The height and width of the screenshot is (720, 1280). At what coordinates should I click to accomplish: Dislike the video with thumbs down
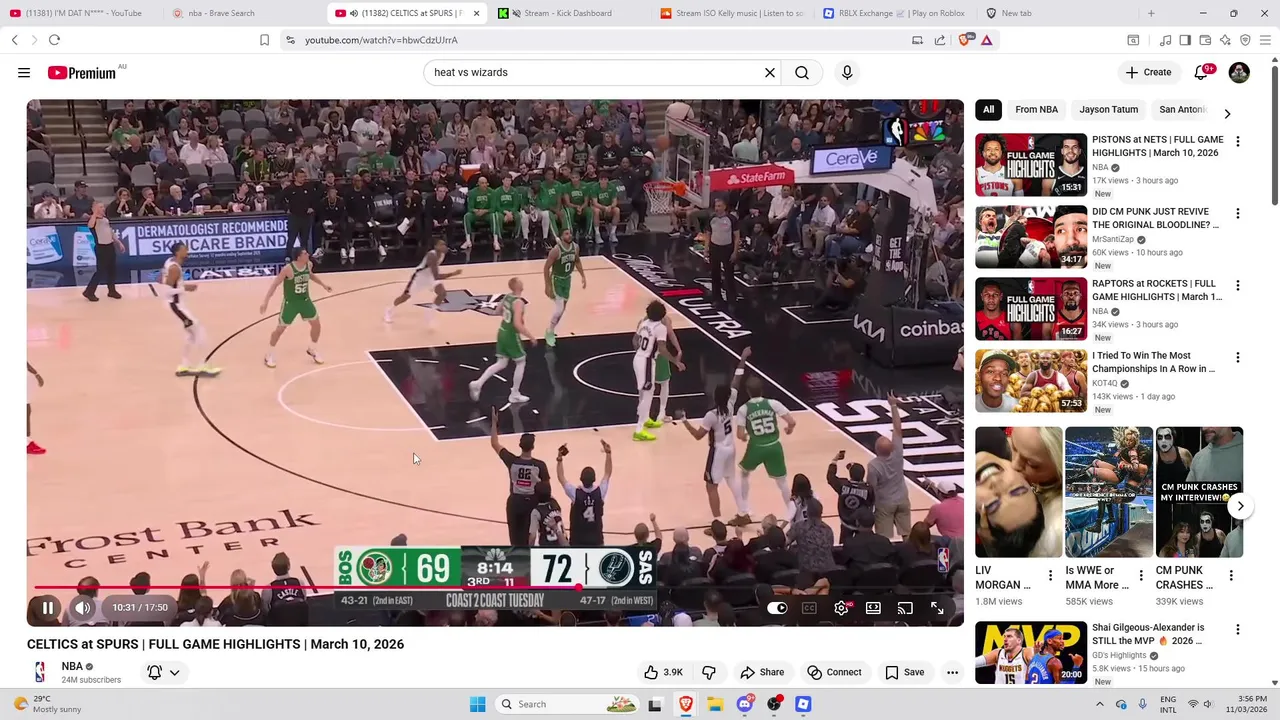coord(709,672)
